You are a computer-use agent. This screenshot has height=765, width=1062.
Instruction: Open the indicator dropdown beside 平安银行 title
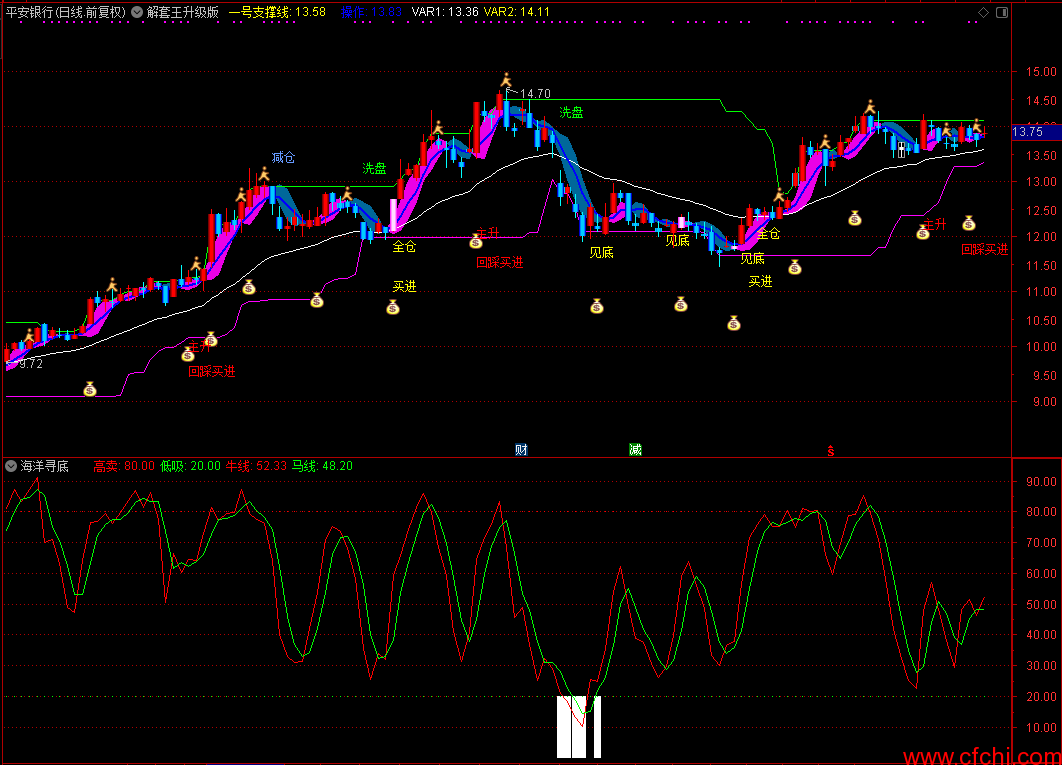[137, 12]
